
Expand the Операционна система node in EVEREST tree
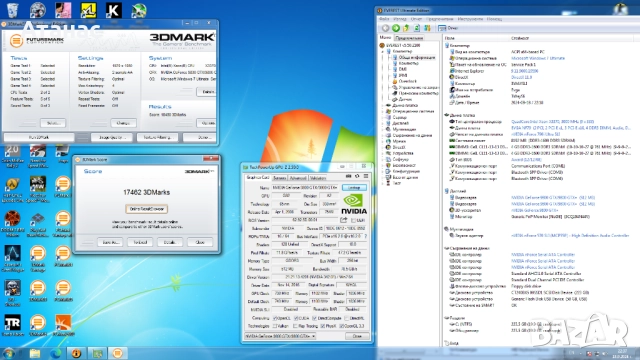click(383, 111)
